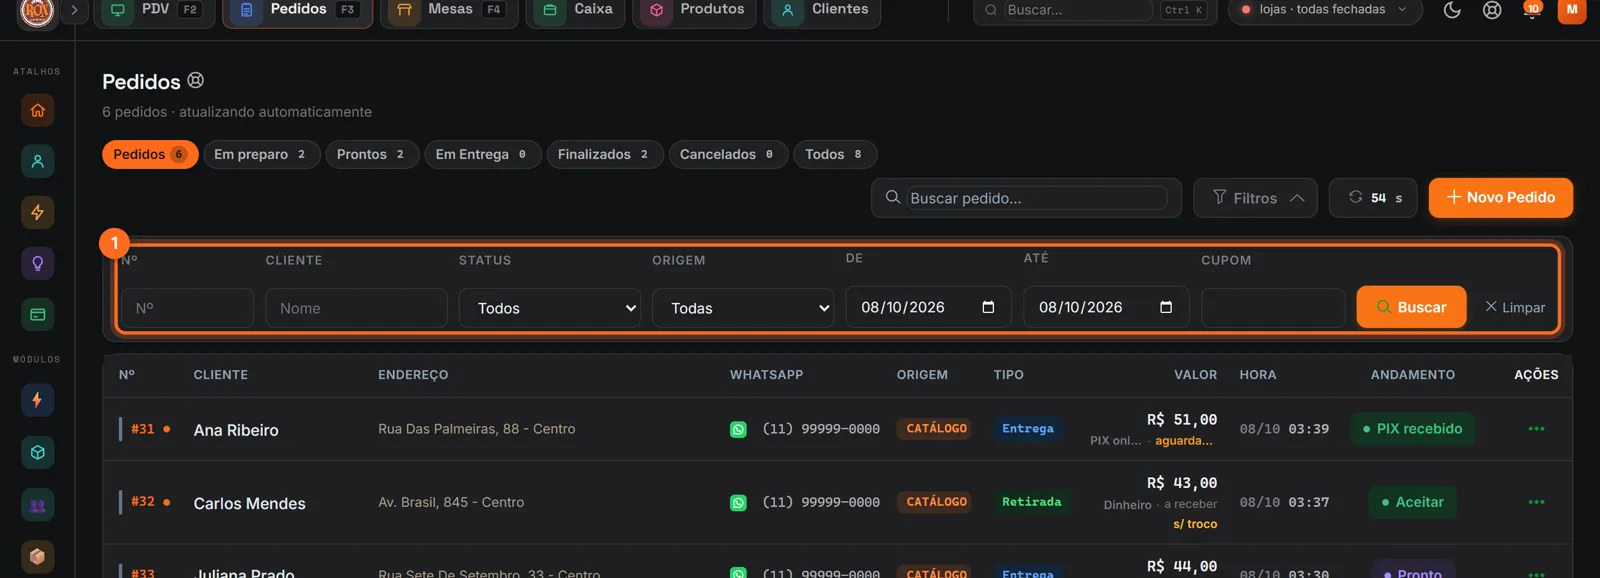Click address Rua Das Palmeiras, 88 - Centro
The image size is (1600, 578).
click(x=476, y=429)
